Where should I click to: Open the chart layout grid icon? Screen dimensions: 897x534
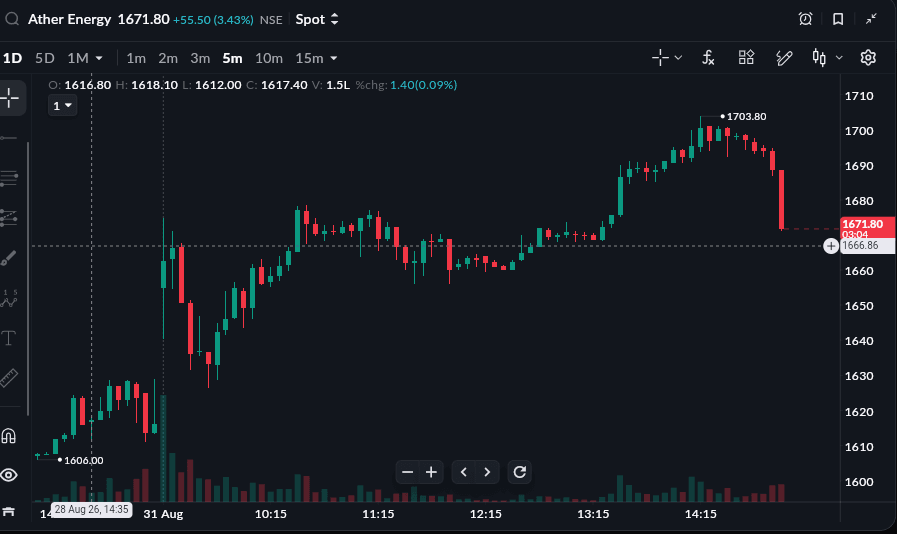coord(746,57)
